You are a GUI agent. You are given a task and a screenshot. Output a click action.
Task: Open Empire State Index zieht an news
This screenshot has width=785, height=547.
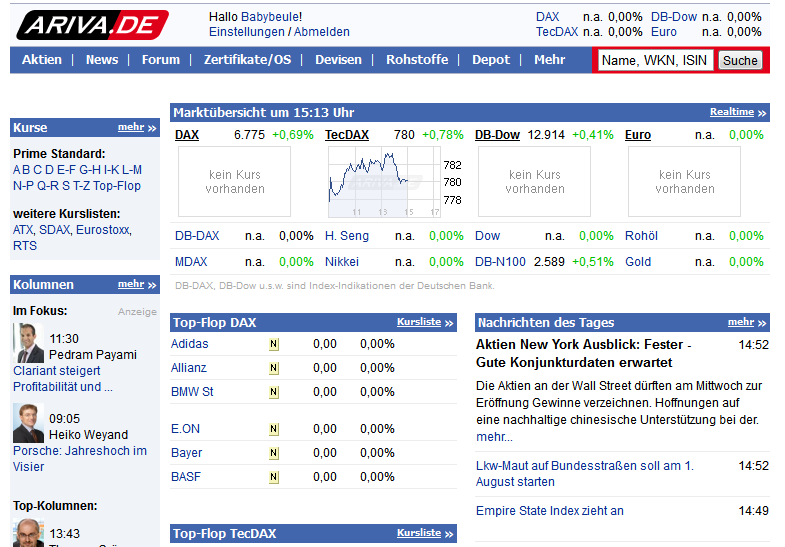click(550, 511)
